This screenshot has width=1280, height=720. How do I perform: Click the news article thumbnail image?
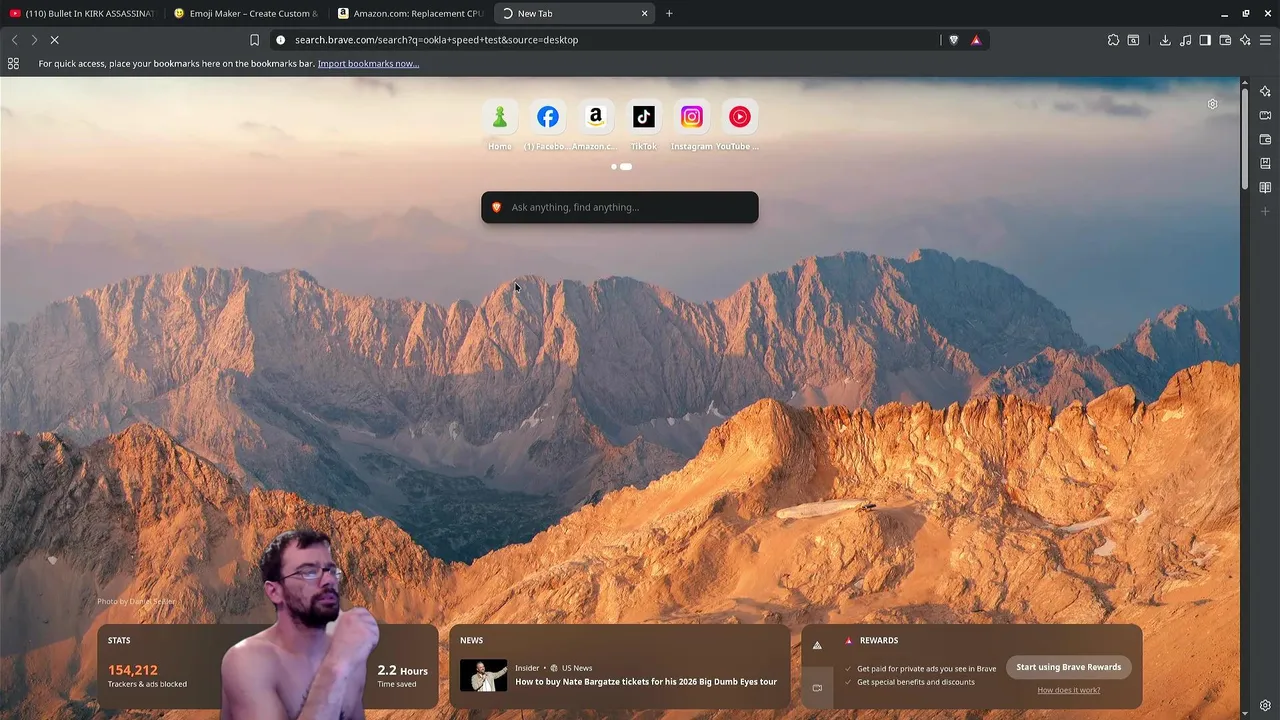click(x=483, y=675)
